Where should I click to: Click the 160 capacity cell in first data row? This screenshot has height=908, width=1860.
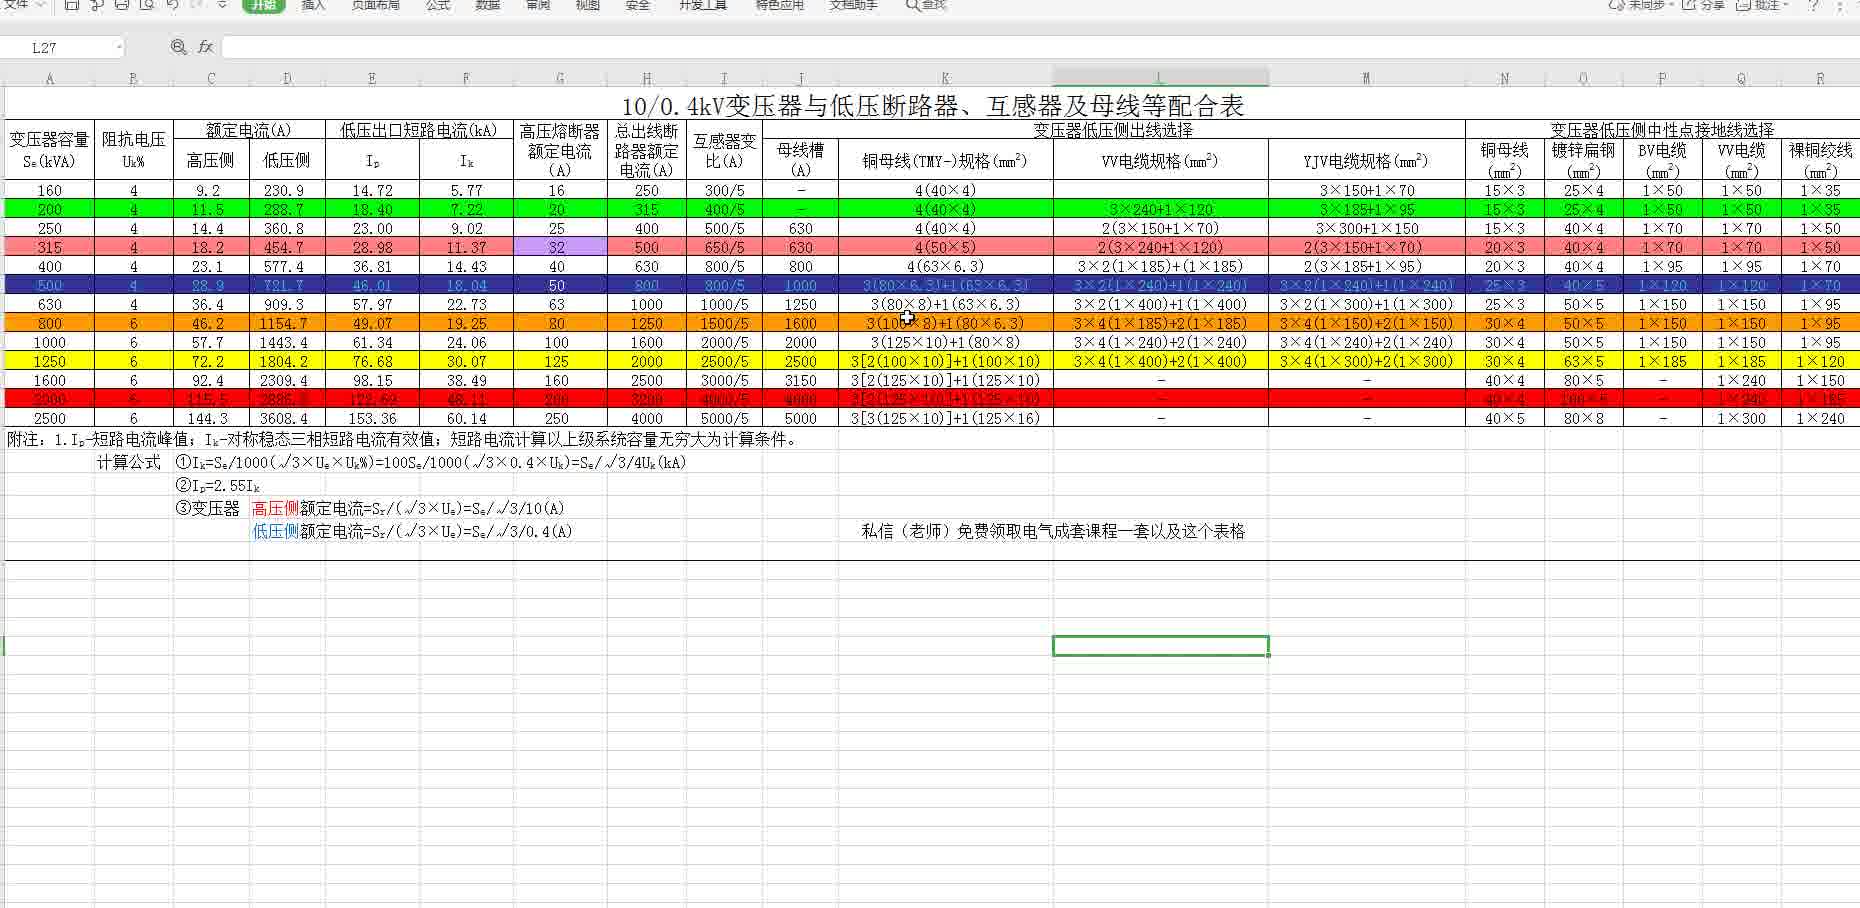(49, 190)
